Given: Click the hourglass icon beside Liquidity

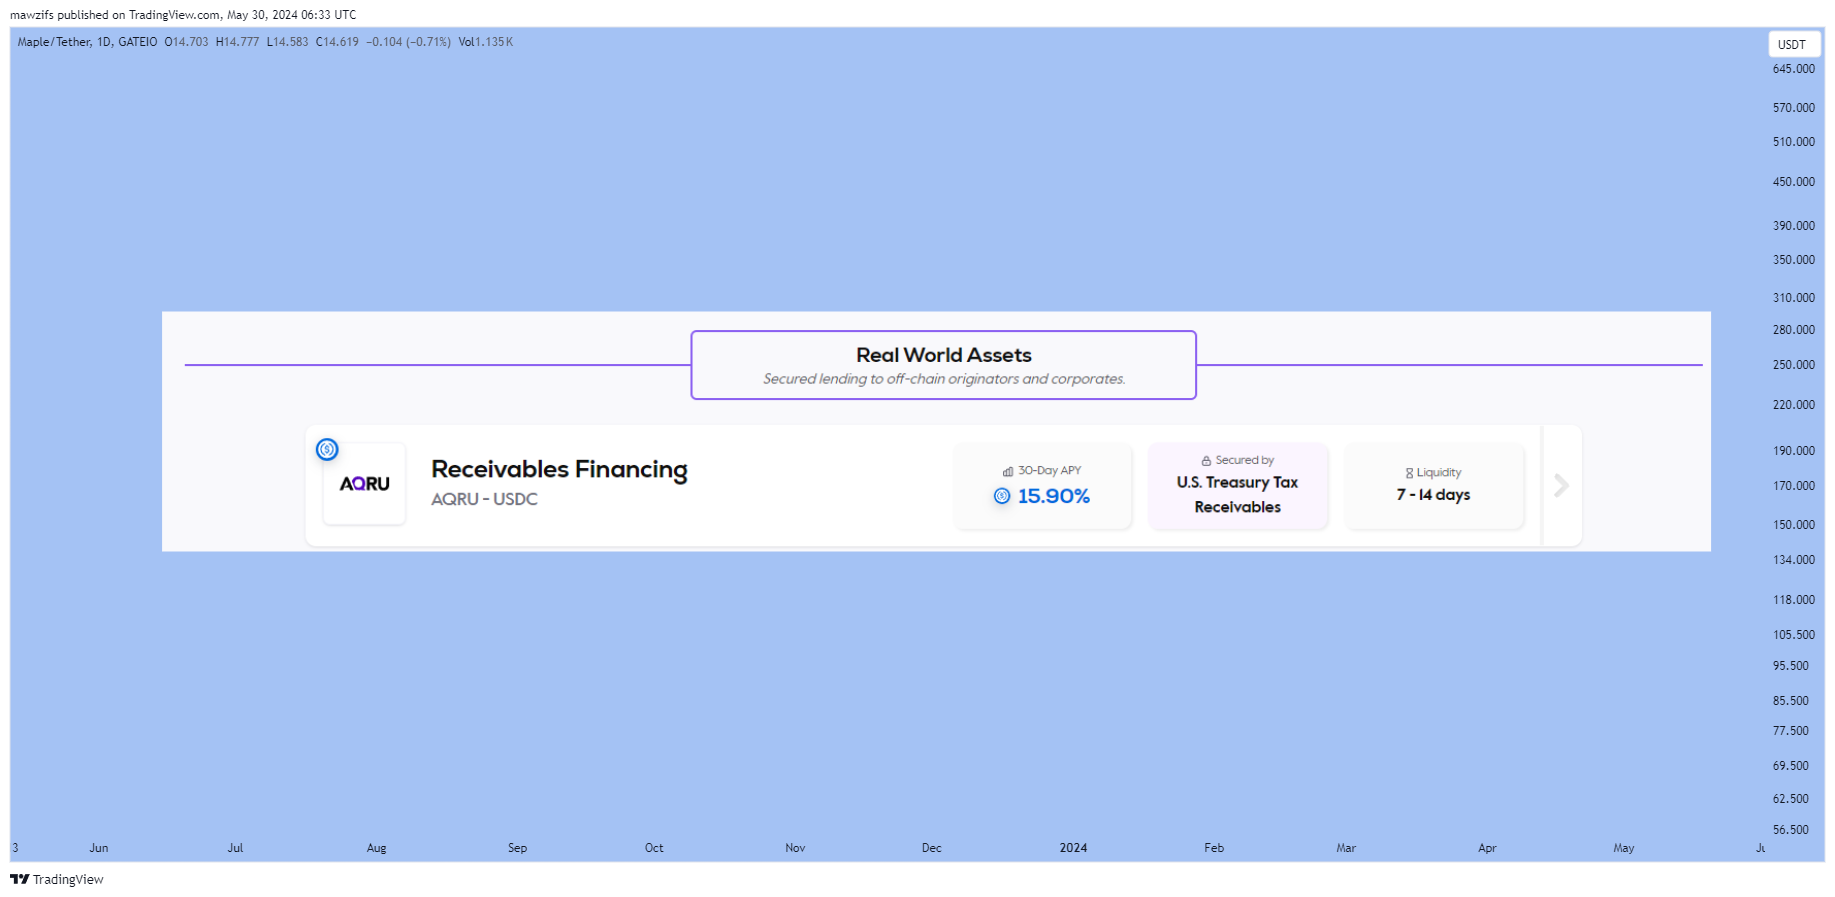Looking at the screenshot, I should 1409,473.
